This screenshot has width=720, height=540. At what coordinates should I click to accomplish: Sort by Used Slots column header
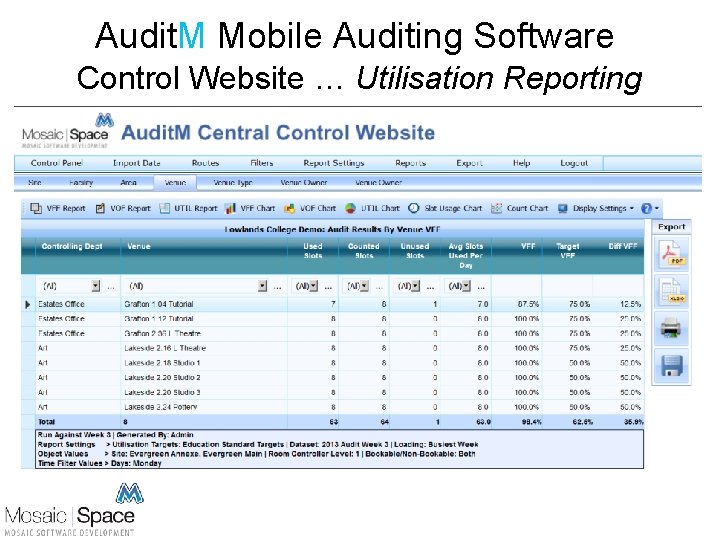pyautogui.click(x=313, y=251)
